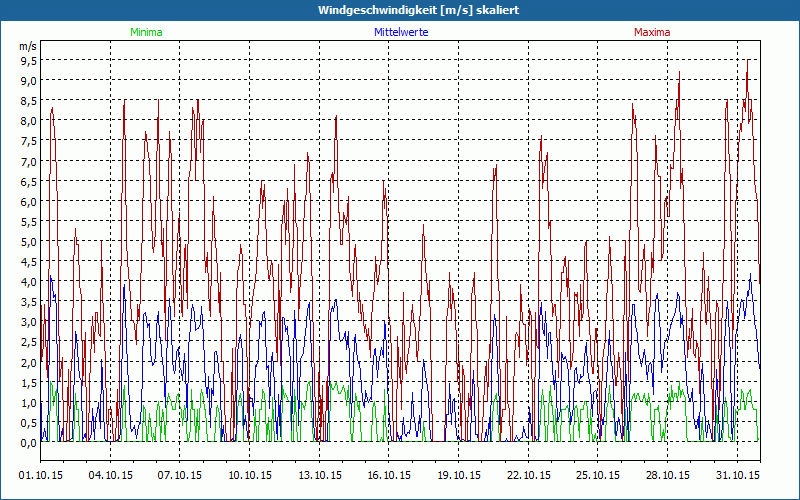Click the '9,0' y-axis value
This screenshot has width=800, height=500.
pyautogui.click(x=29, y=81)
